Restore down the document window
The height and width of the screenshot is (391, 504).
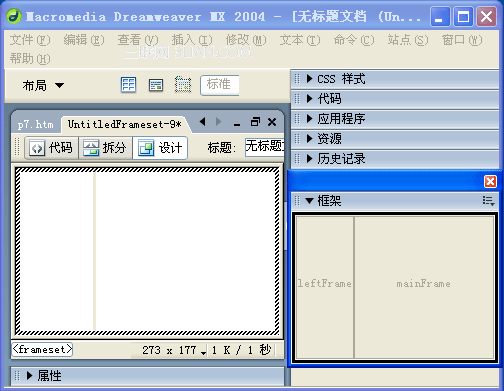[x=255, y=122]
